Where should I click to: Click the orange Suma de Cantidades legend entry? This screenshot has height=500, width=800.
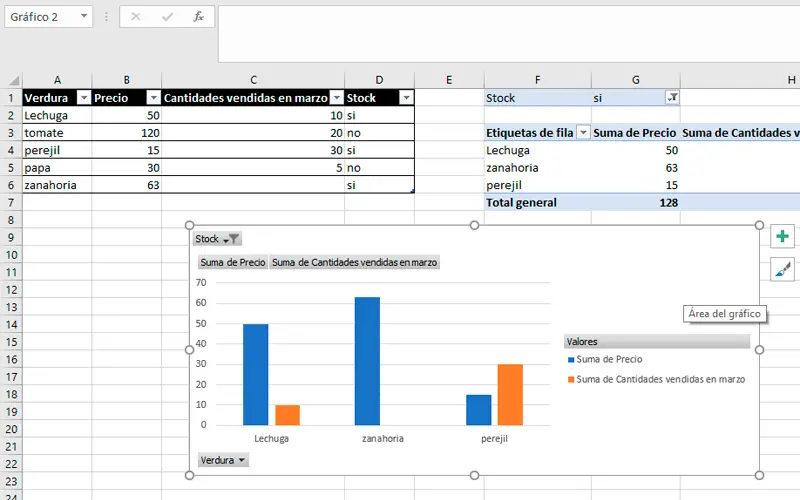(657, 379)
